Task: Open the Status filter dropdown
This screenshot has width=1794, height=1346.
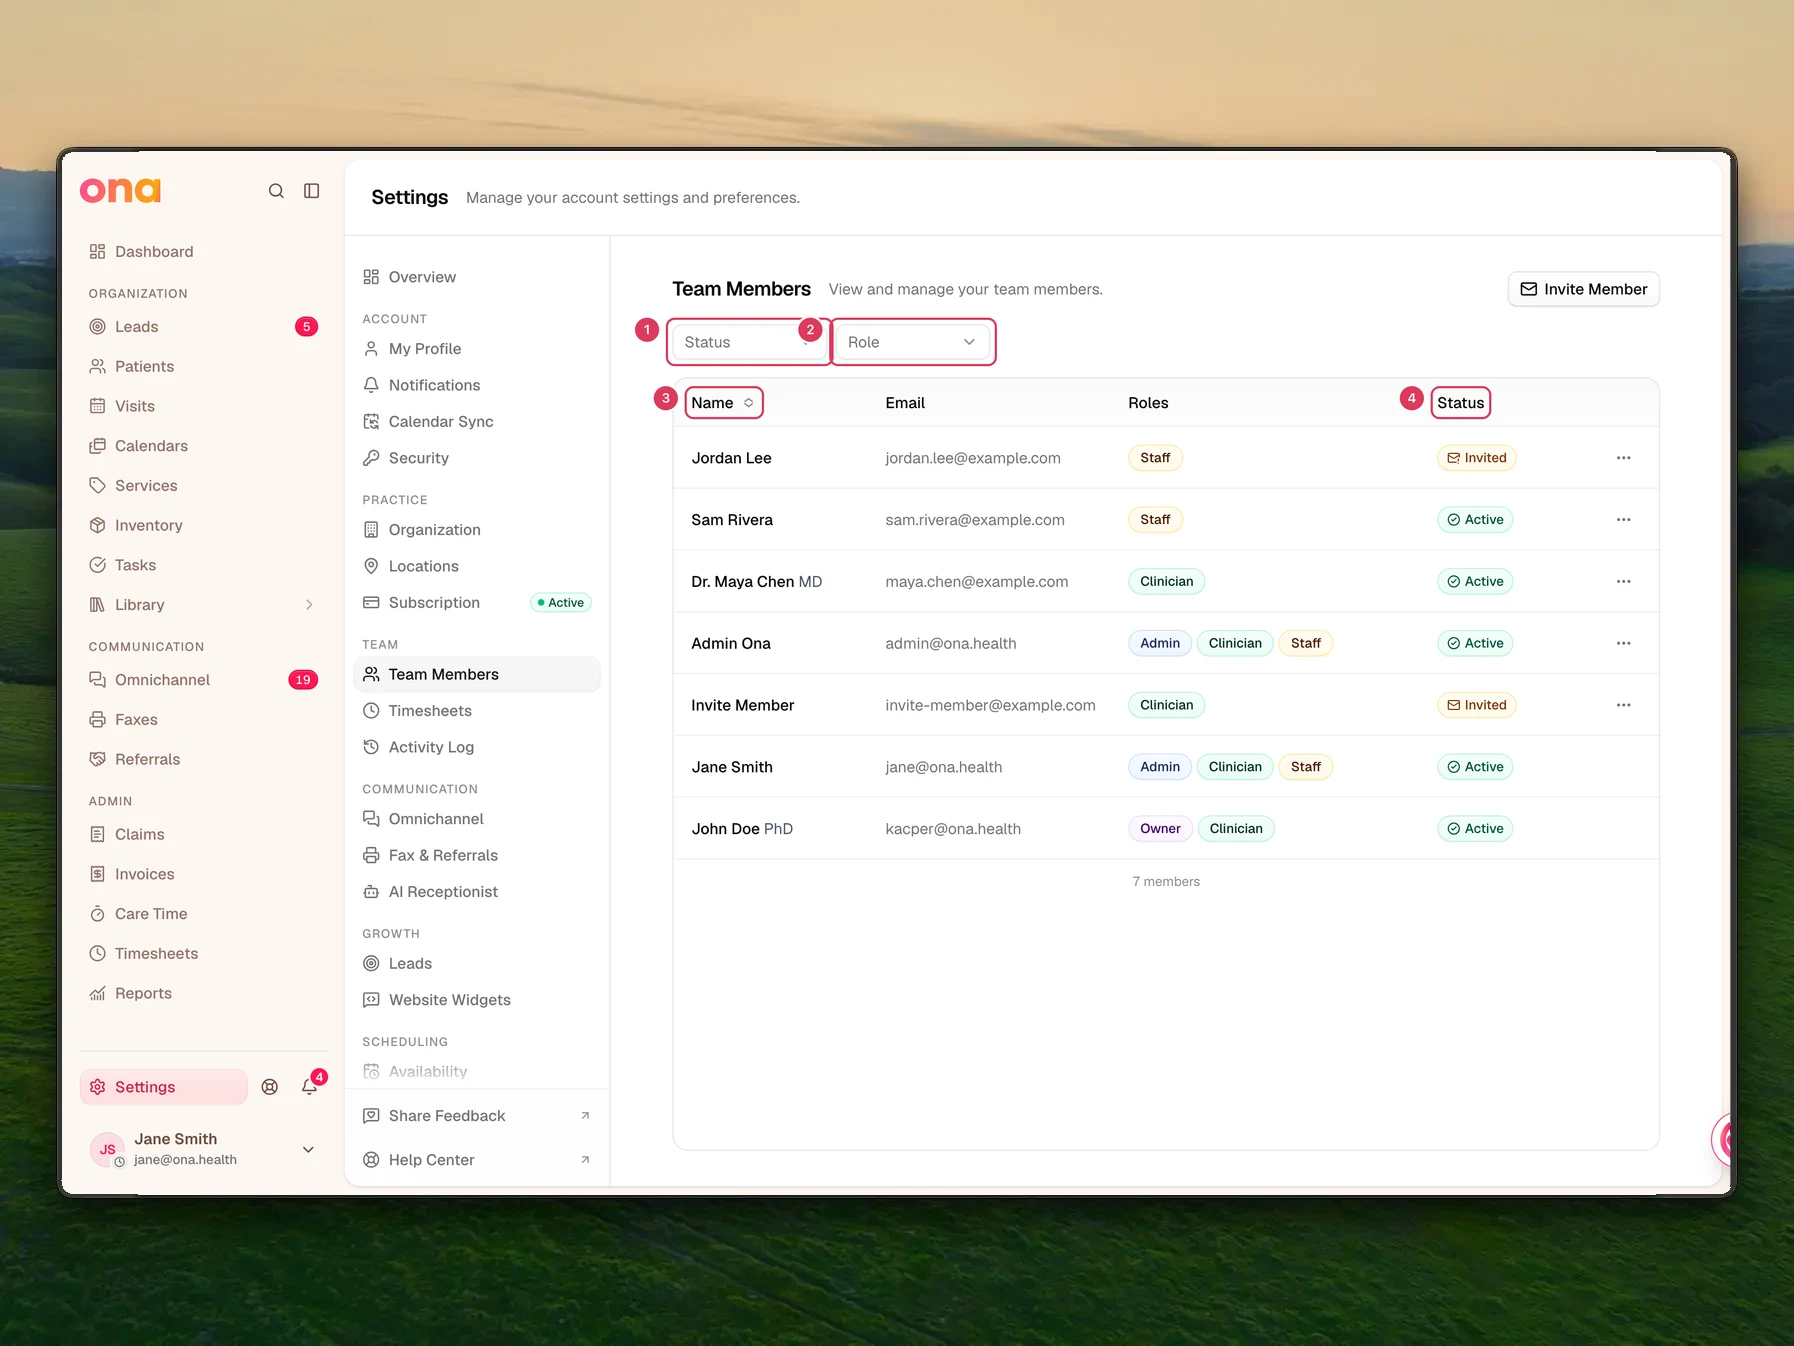Action: [x=748, y=342]
